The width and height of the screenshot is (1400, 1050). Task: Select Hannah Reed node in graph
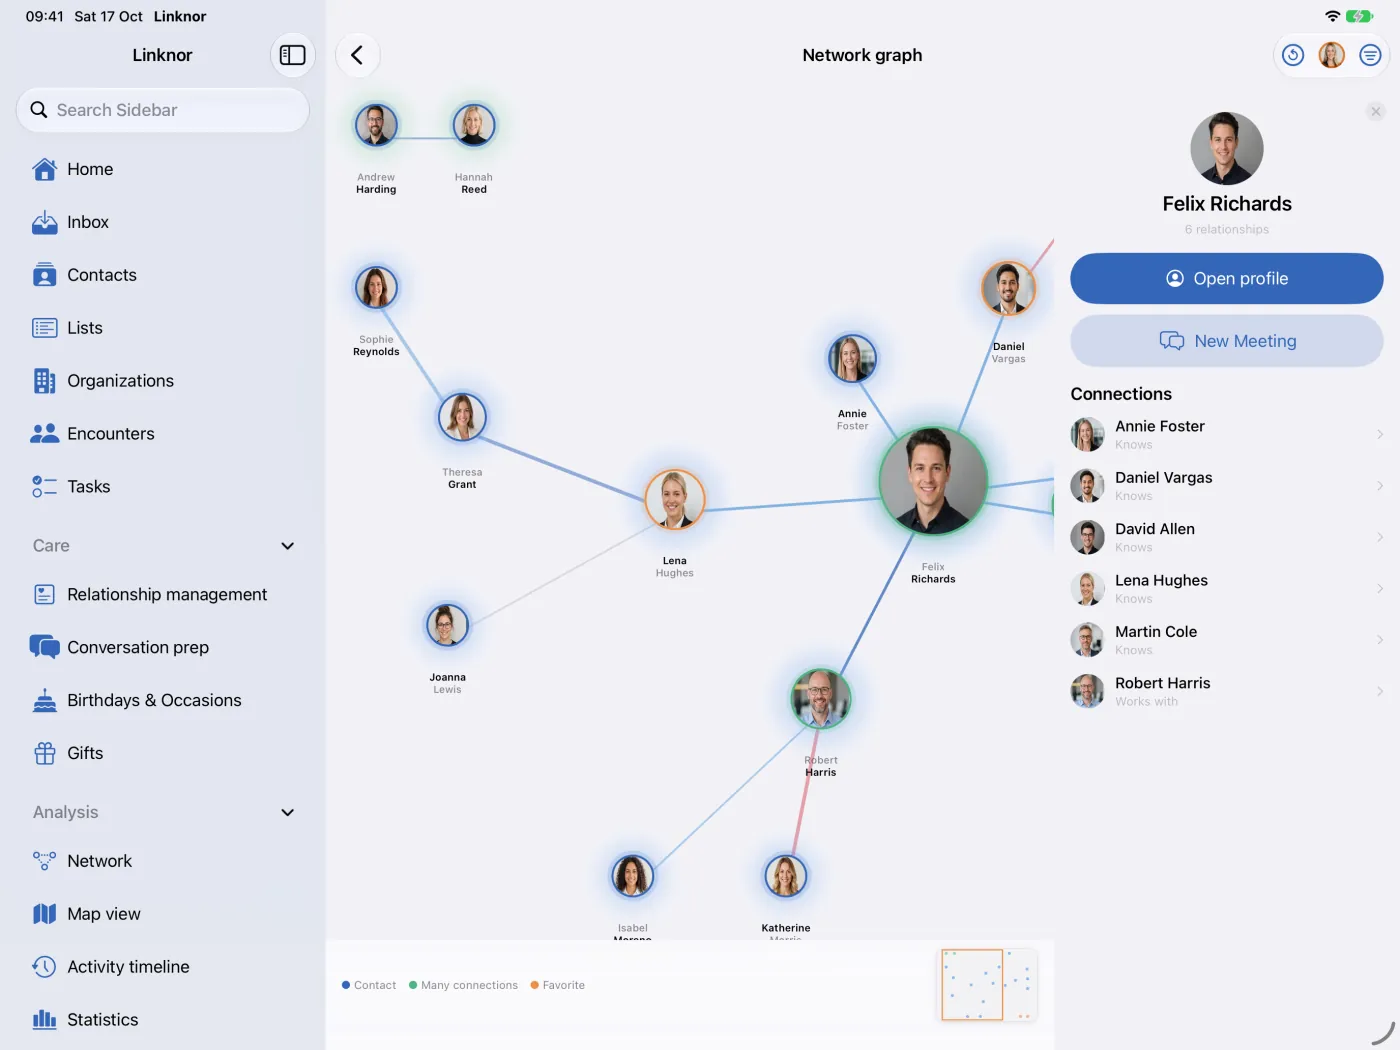click(474, 125)
